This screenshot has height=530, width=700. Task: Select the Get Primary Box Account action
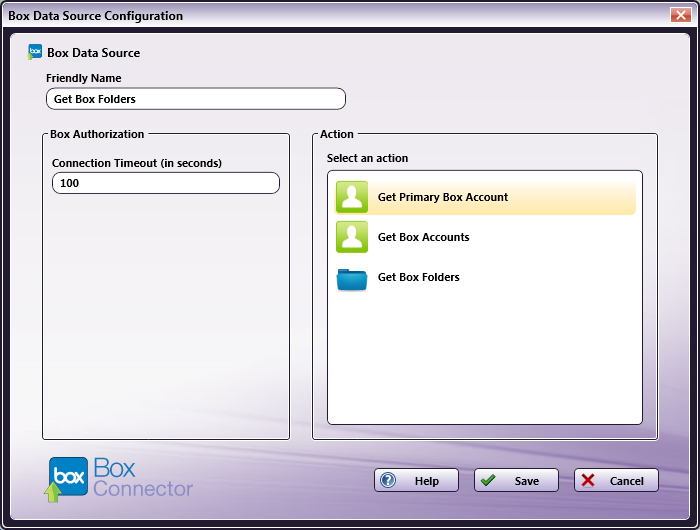click(485, 197)
